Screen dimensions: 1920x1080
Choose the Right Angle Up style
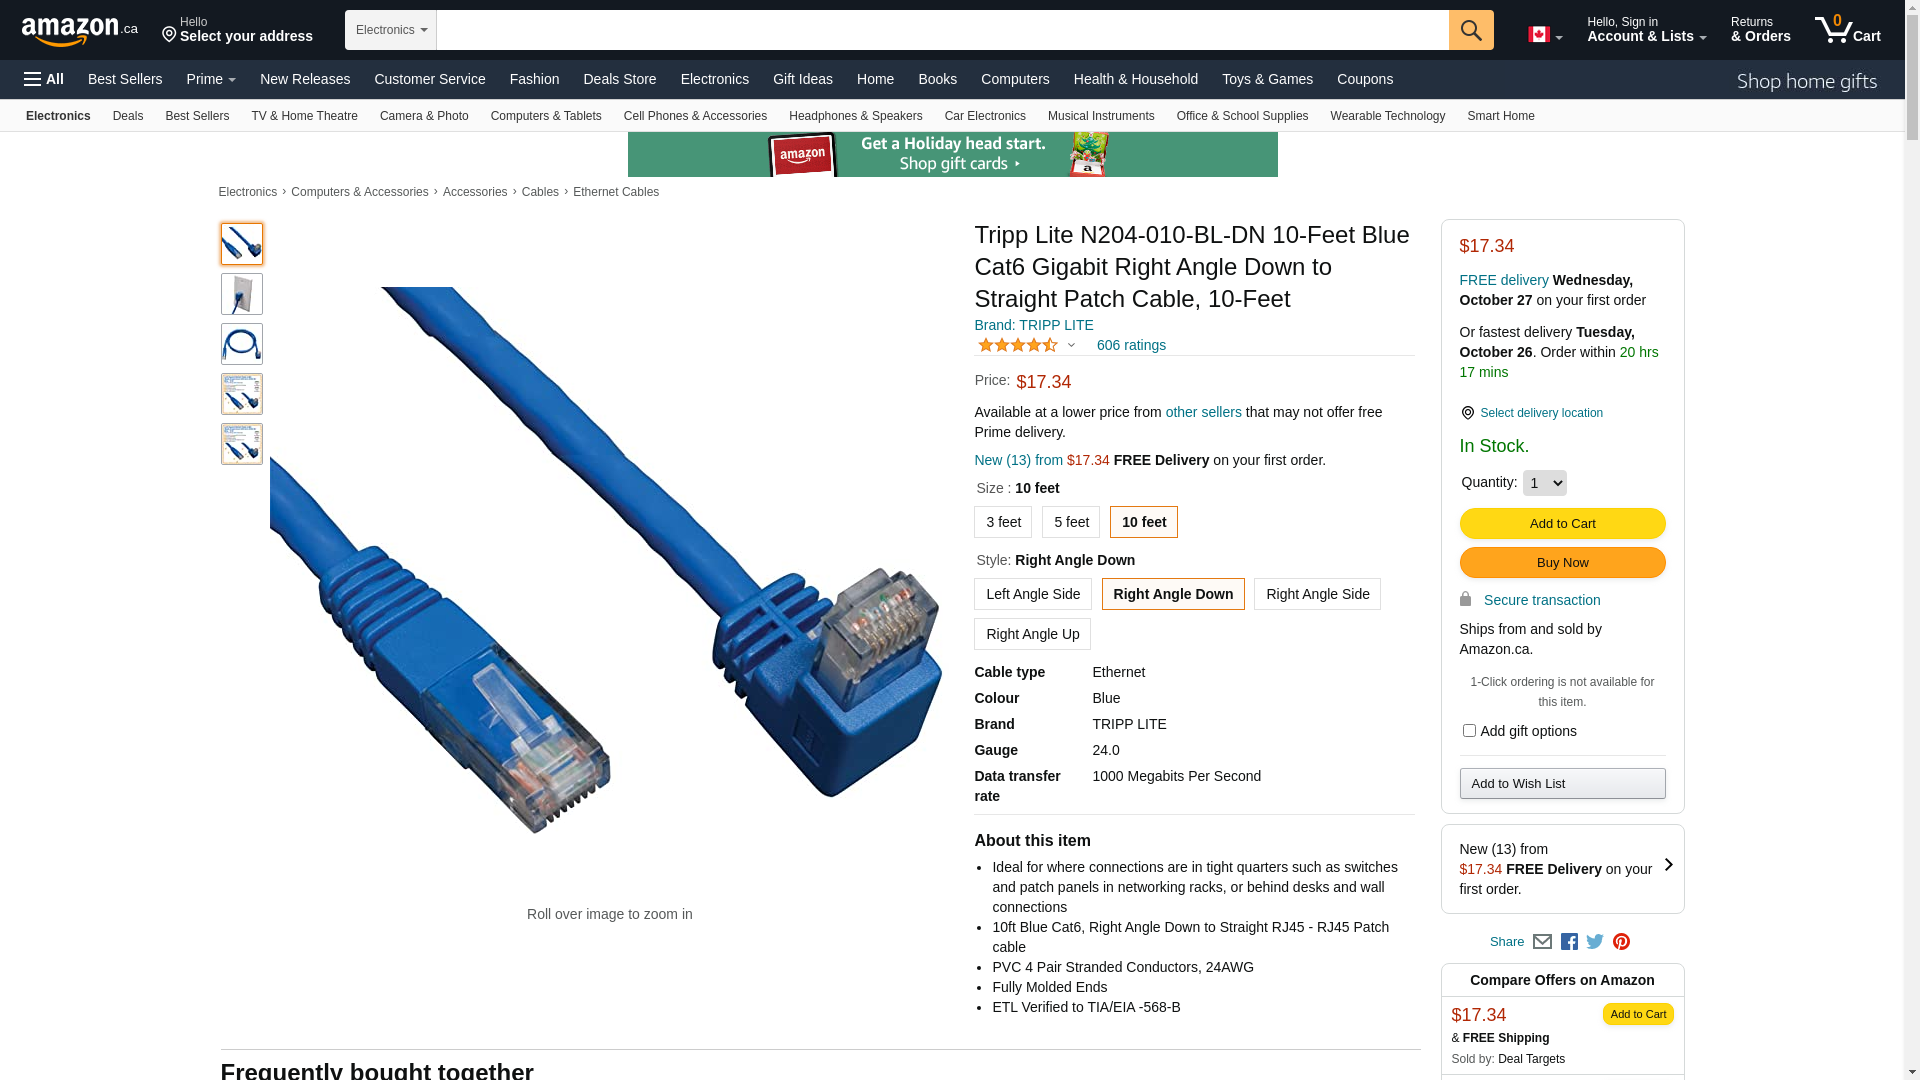1032,634
